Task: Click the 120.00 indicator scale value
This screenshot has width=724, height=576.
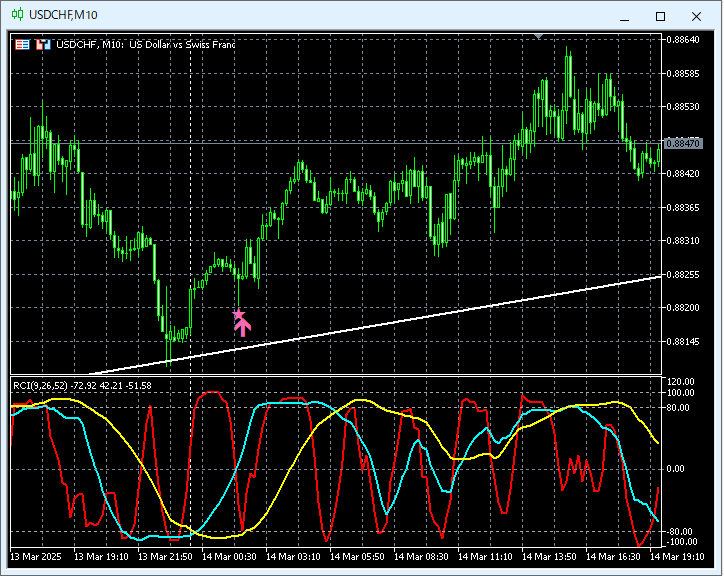Action: 681,382
